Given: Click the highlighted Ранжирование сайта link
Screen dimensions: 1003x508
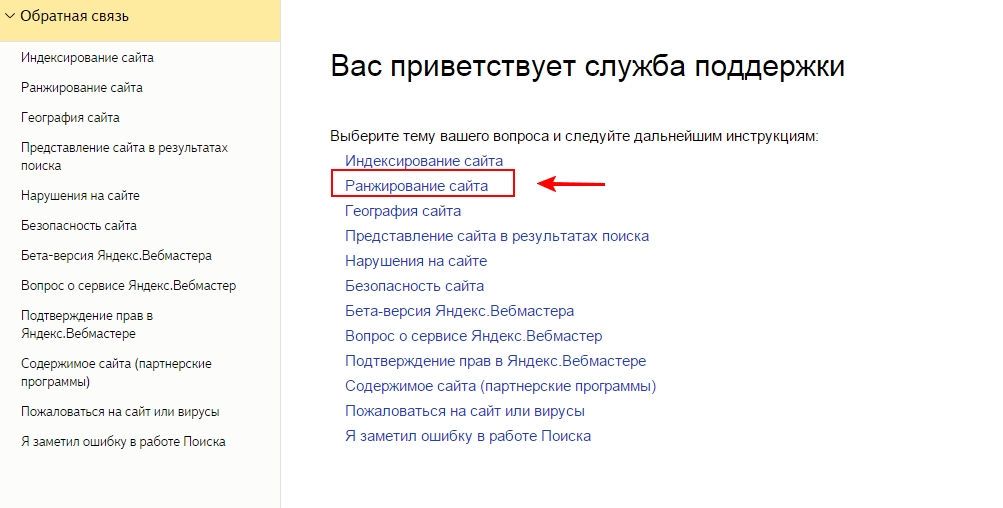Looking at the screenshot, I should pos(416,186).
